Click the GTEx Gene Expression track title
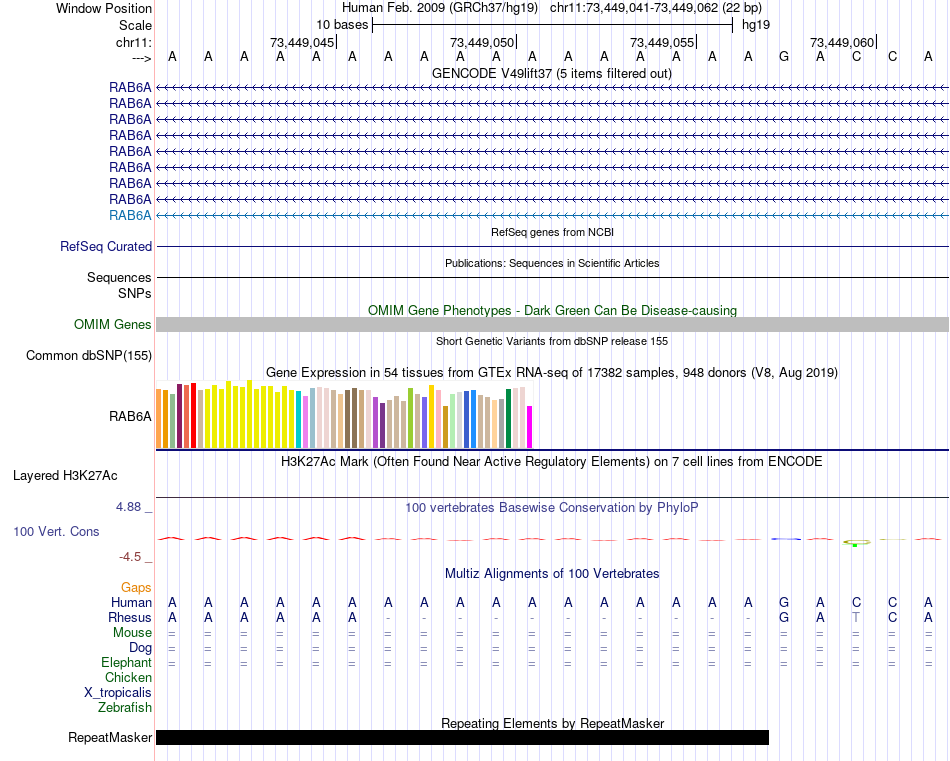950x761 pixels. 552,373
